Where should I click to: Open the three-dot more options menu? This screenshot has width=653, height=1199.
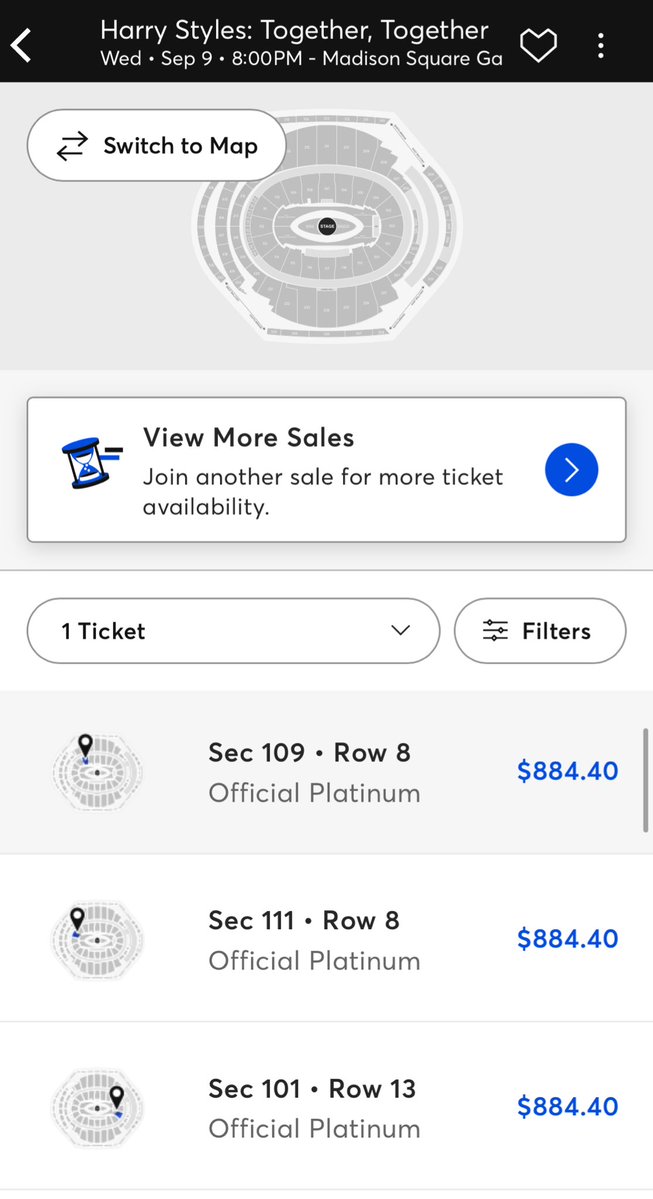point(601,45)
